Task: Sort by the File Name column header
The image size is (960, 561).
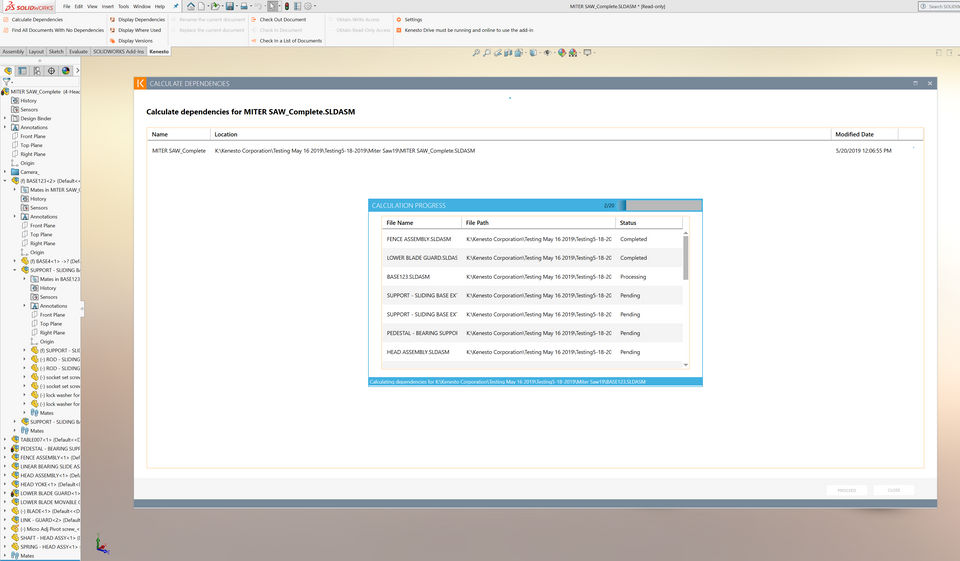Action: [x=422, y=223]
